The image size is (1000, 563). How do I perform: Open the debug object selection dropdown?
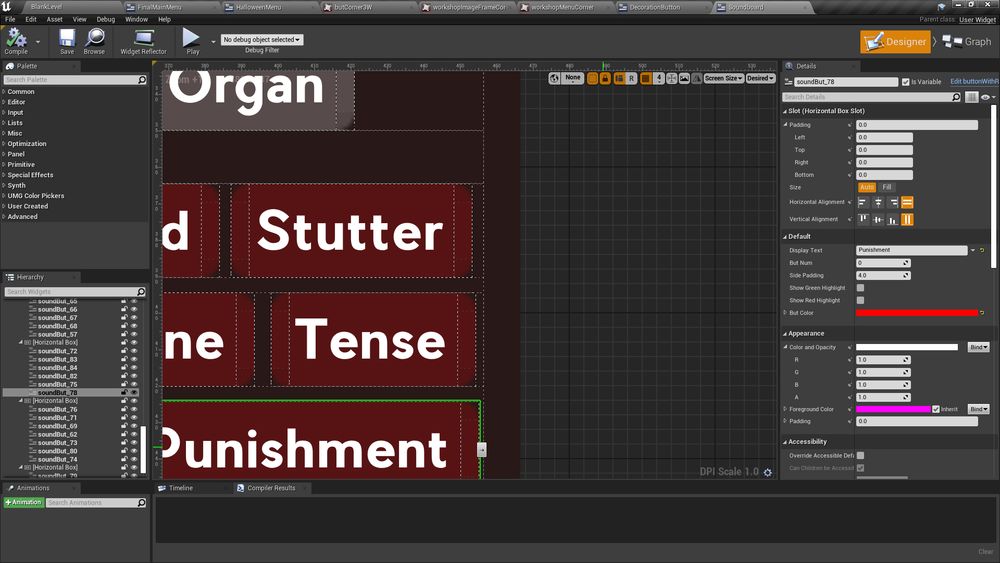[x=261, y=40]
